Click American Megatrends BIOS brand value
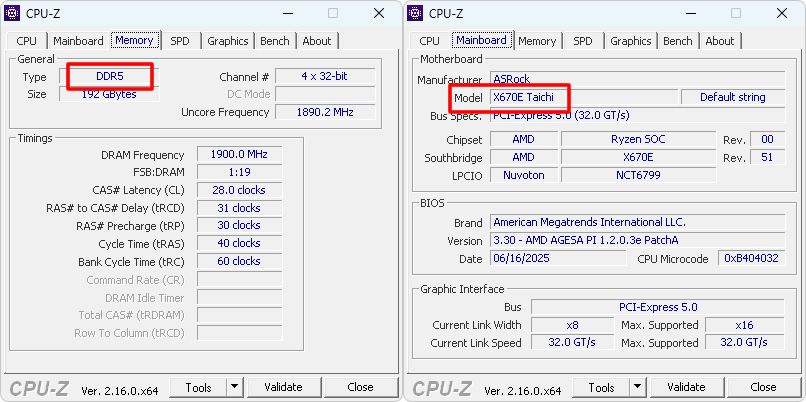The image size is (806, 402). tap(637, 222)
